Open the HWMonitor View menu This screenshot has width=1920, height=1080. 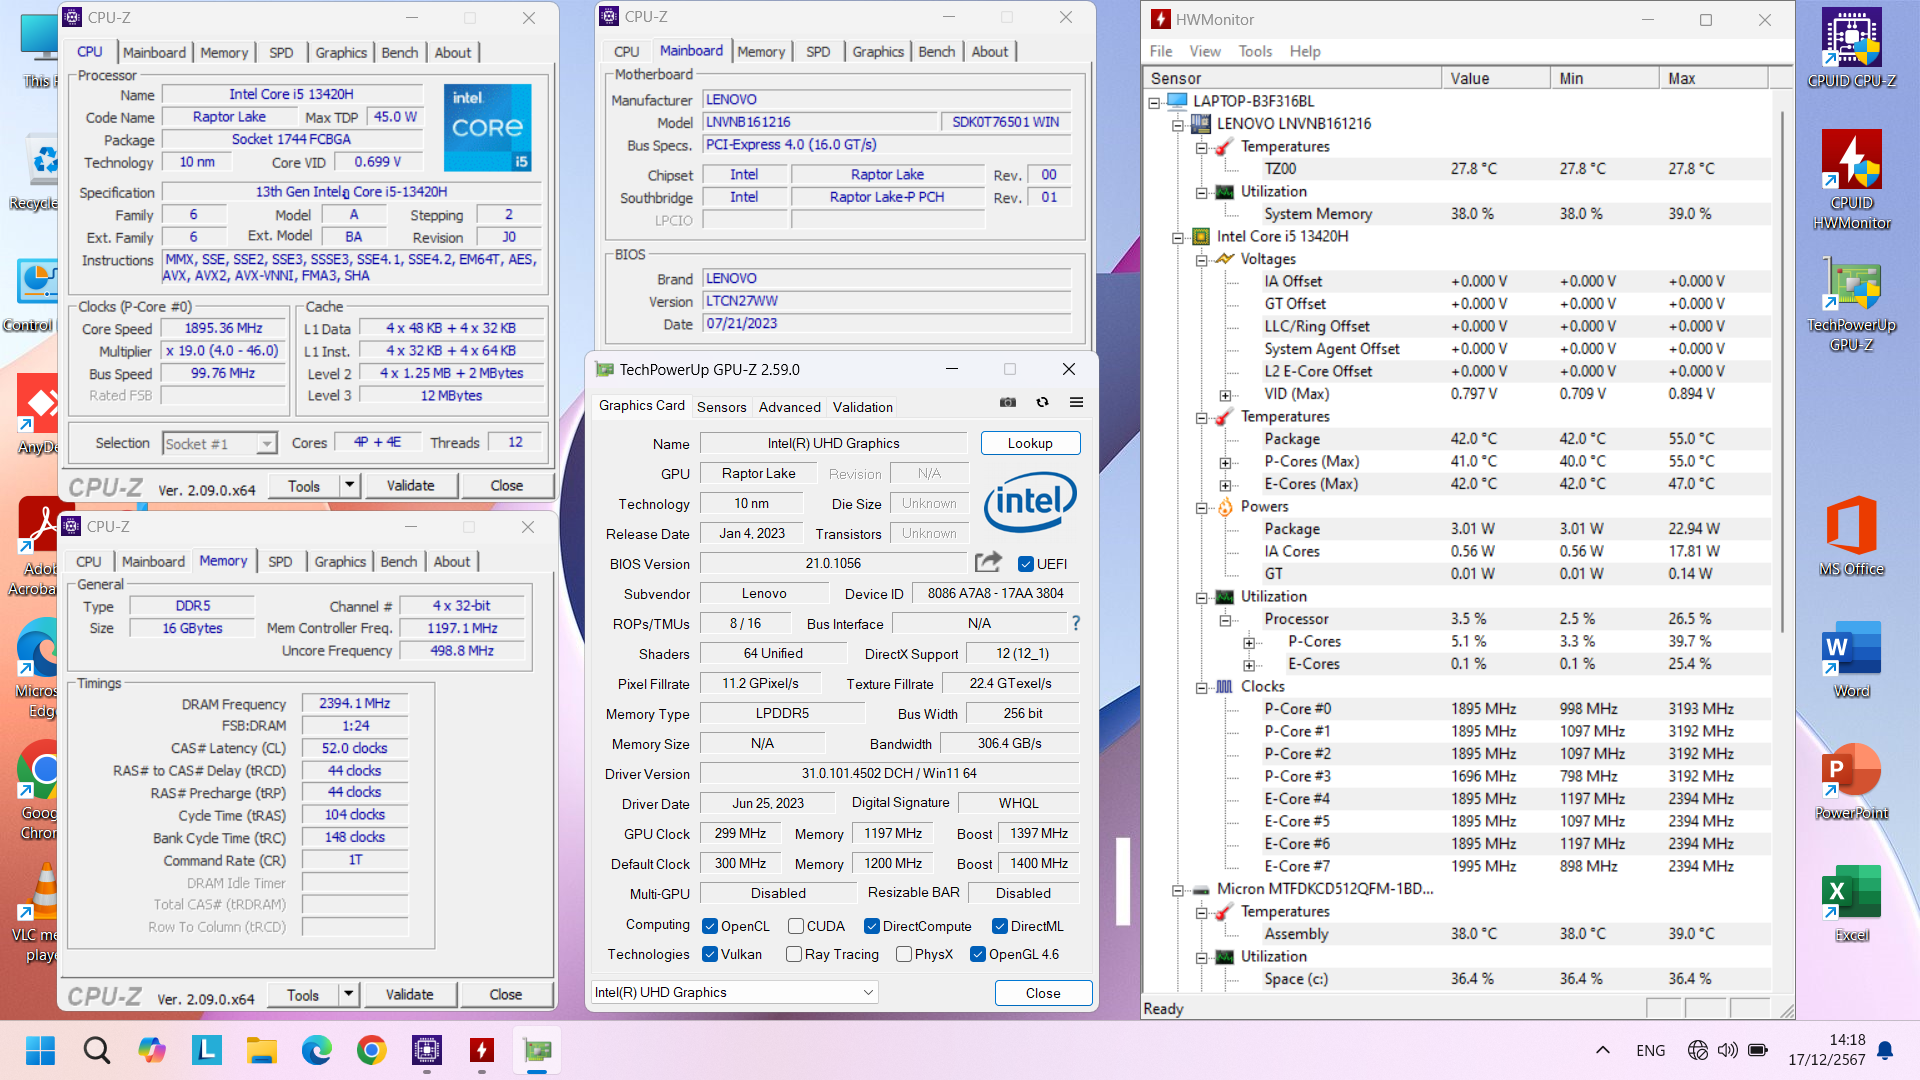[x=1205, y=51]
